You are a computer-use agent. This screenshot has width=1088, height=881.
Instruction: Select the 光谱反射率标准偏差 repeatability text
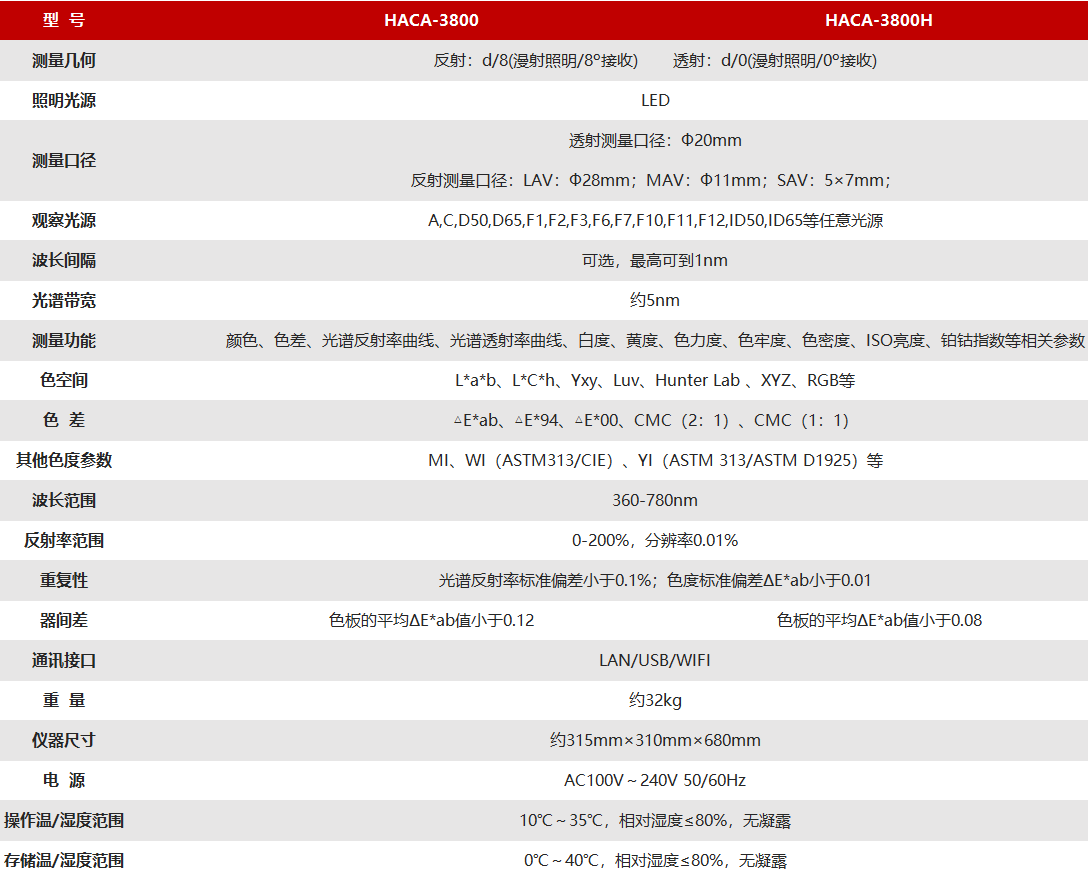[655, 580]
